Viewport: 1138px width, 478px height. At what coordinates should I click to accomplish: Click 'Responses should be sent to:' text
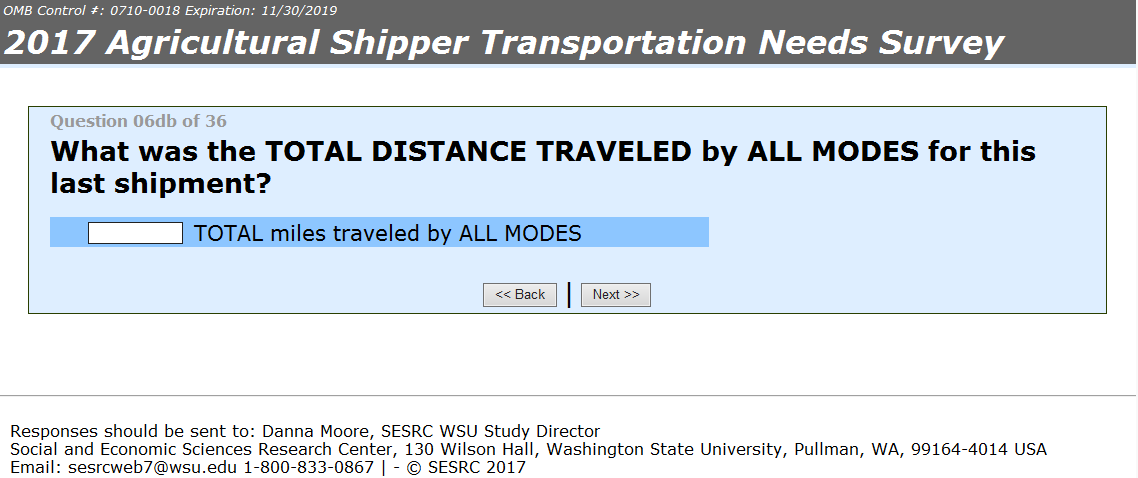(x=132, y=432)
